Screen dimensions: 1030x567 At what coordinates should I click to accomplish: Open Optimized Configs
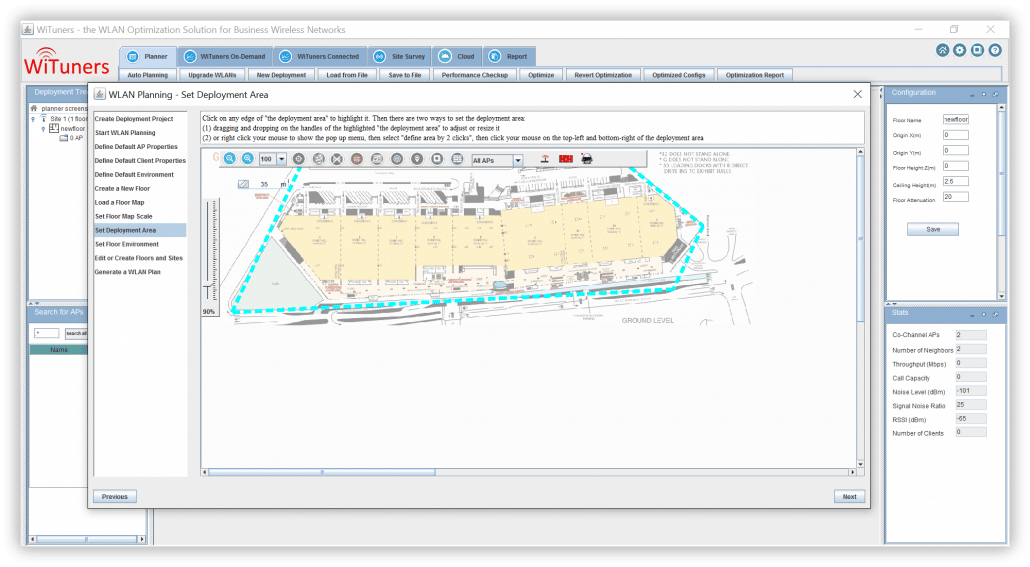[x=679, y=75]
